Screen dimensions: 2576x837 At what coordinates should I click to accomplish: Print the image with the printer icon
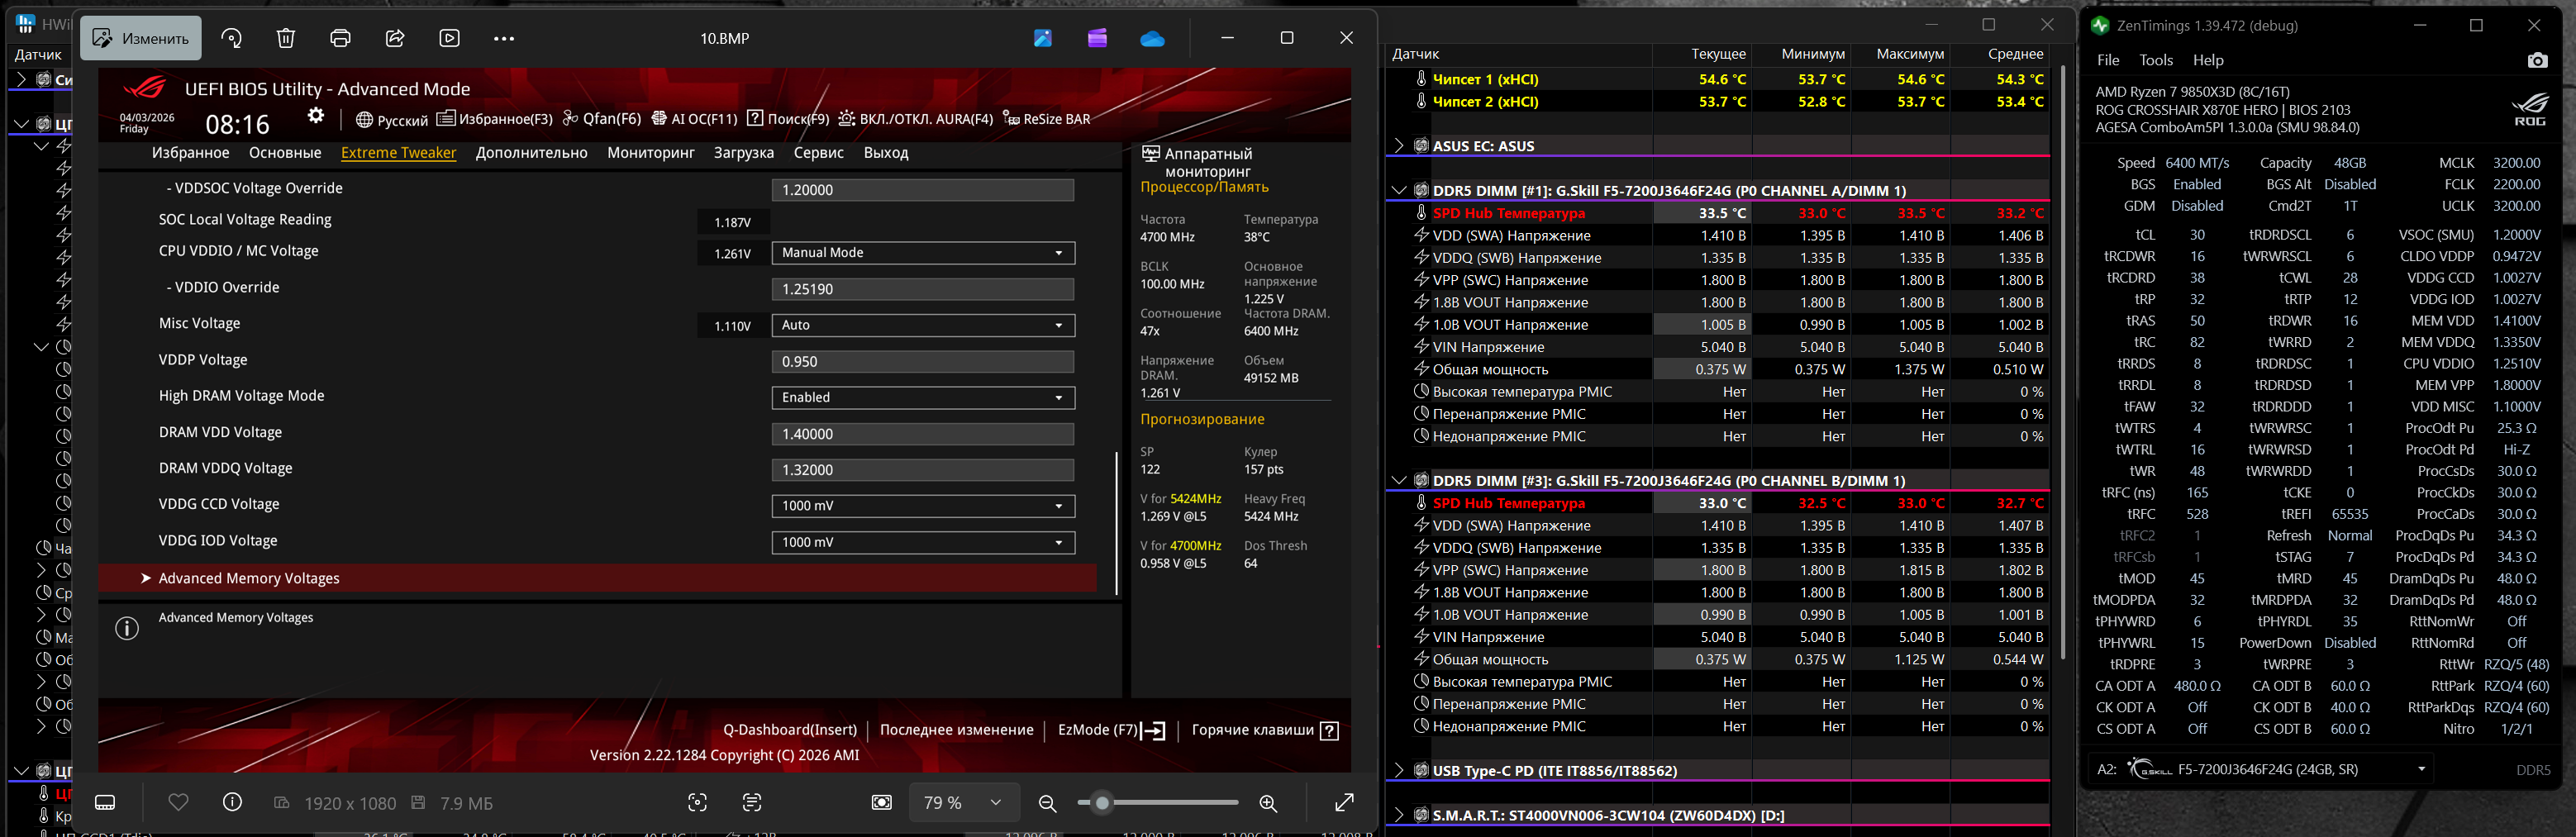(341, 38)
